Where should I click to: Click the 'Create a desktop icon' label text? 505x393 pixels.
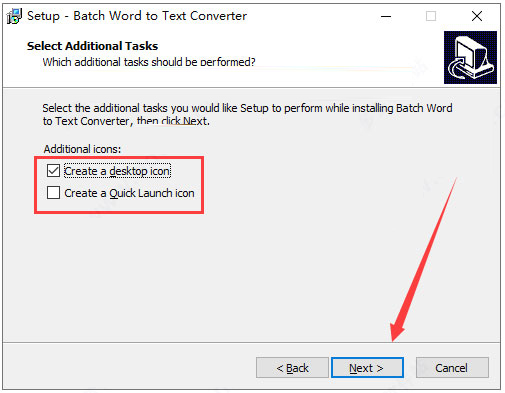click(117, 171)
